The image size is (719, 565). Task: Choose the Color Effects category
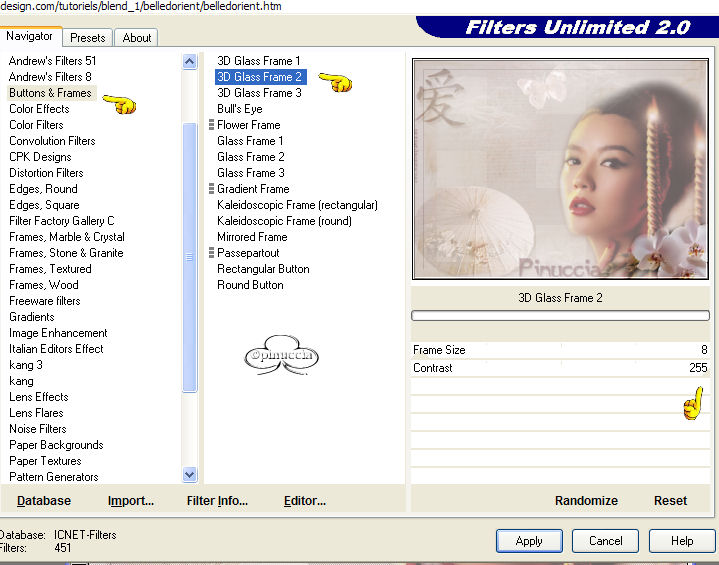[x=39, y=109]
